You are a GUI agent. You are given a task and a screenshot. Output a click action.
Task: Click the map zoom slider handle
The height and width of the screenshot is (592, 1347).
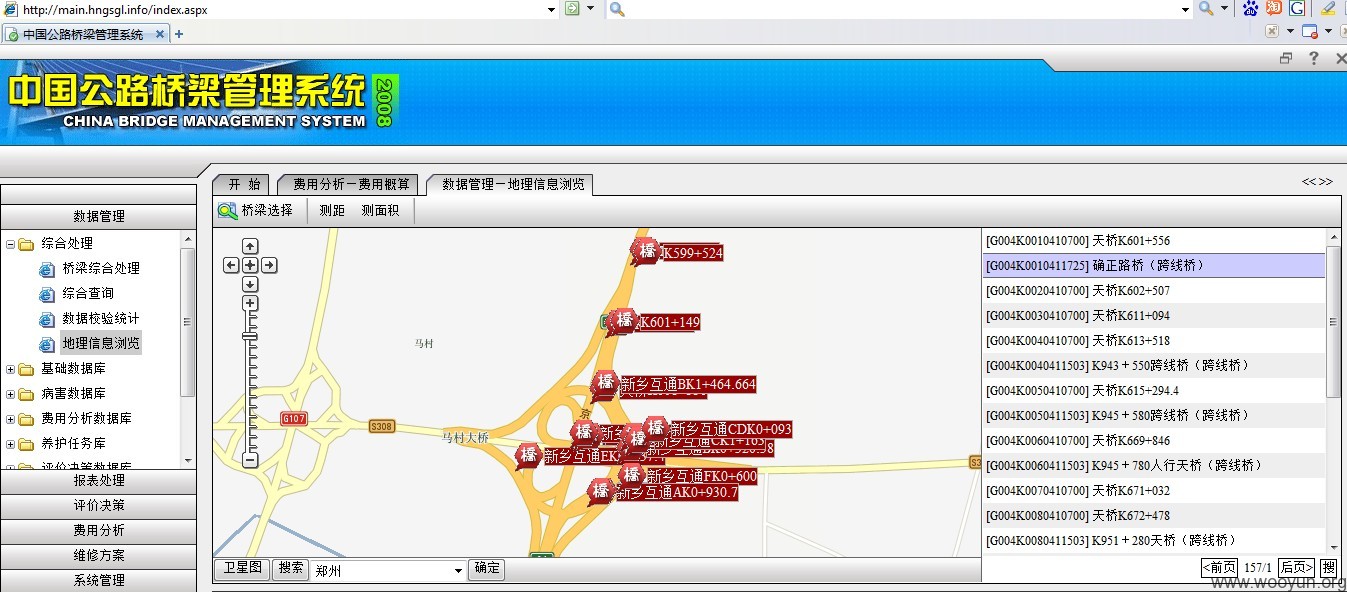[x=250, y=336]
